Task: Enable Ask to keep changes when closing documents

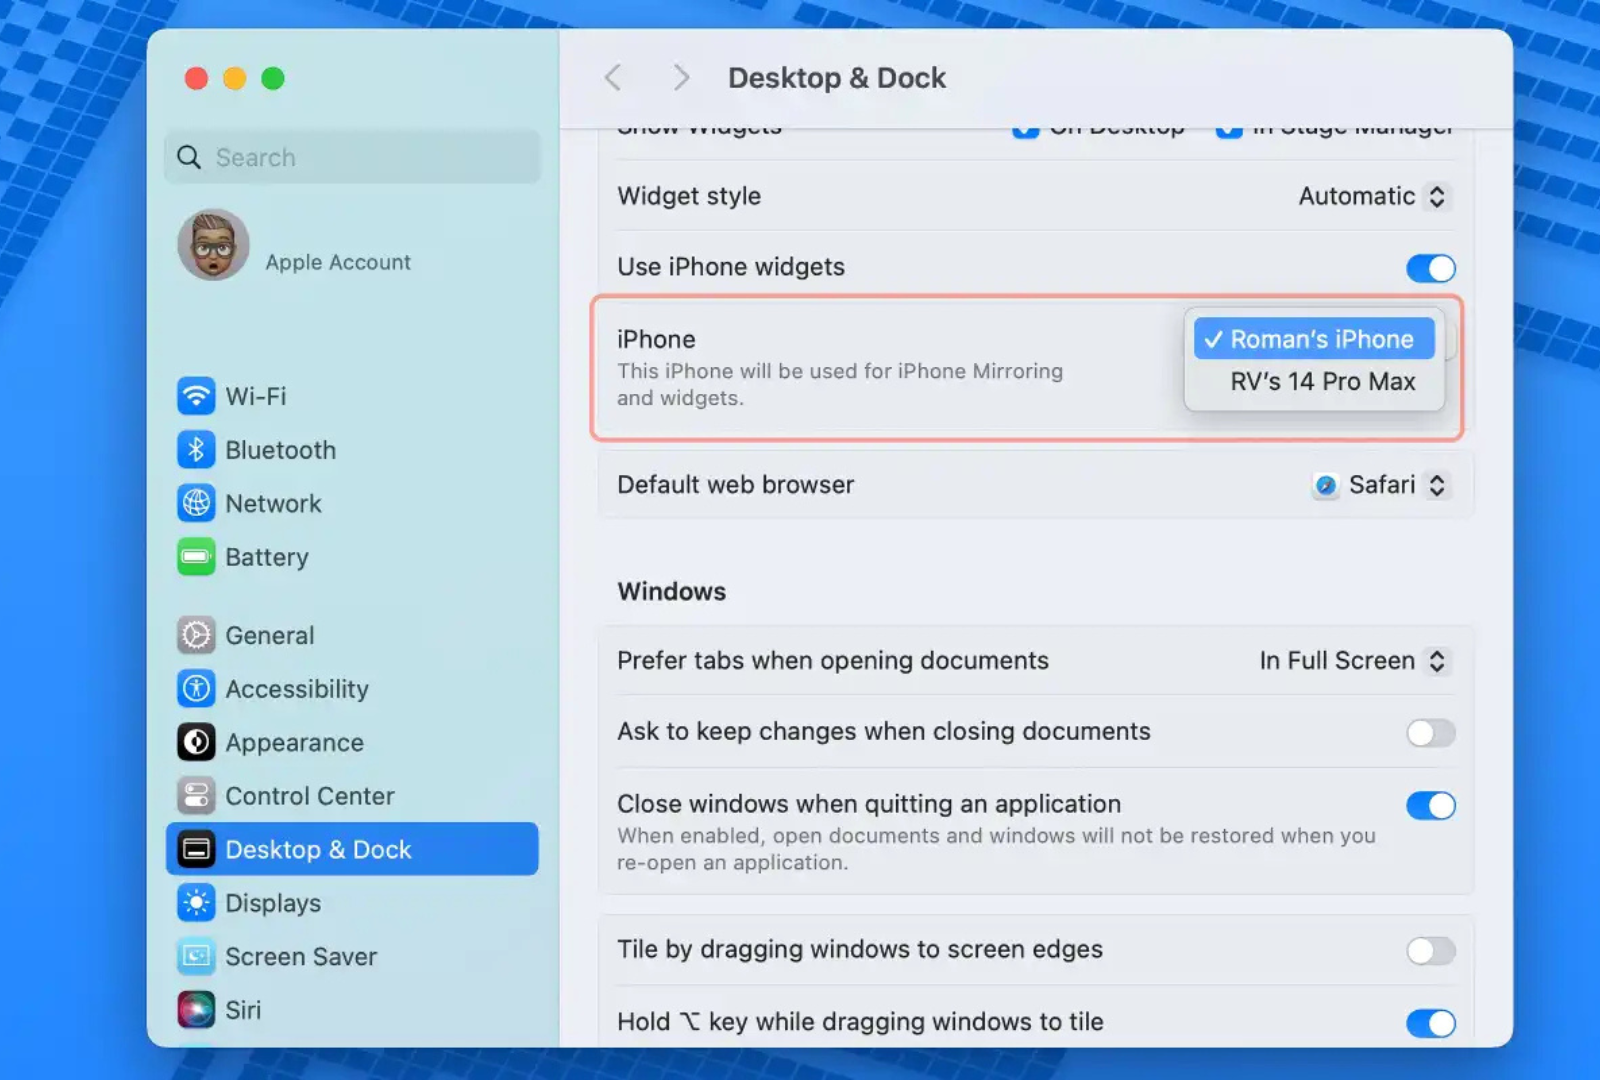Action: [1430, 733]
